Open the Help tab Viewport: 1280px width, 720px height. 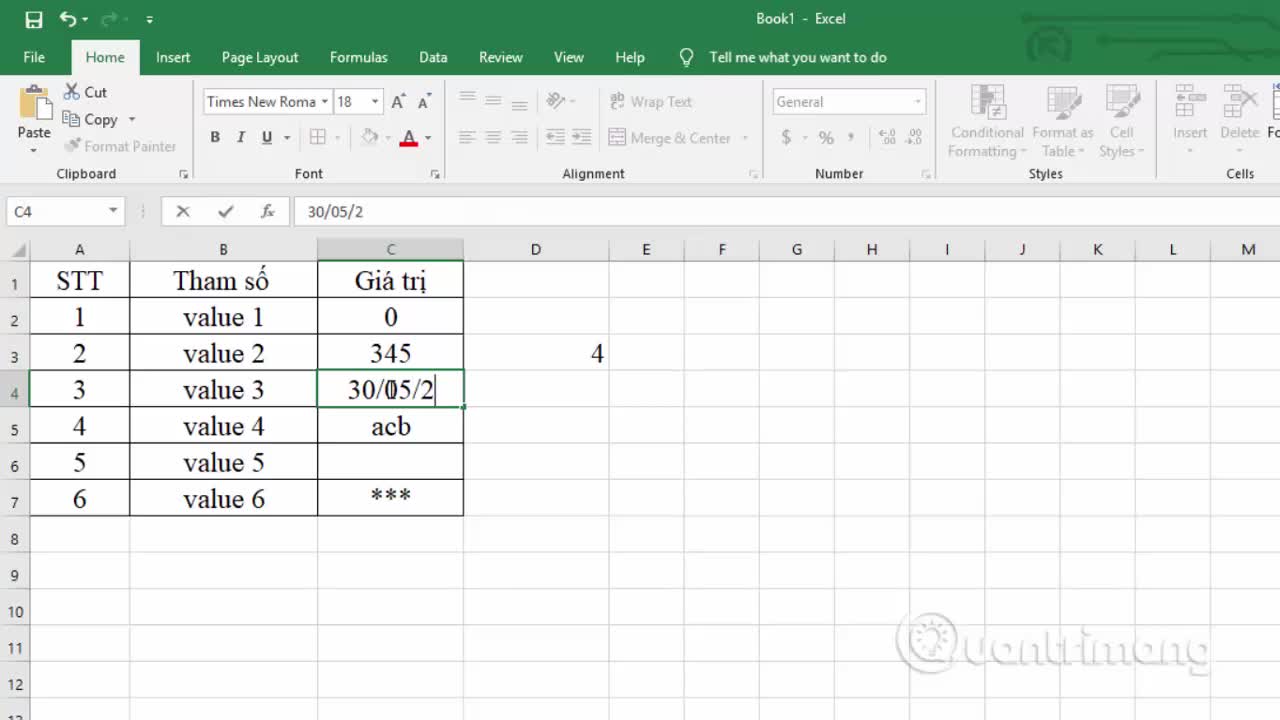pos(630,57)
